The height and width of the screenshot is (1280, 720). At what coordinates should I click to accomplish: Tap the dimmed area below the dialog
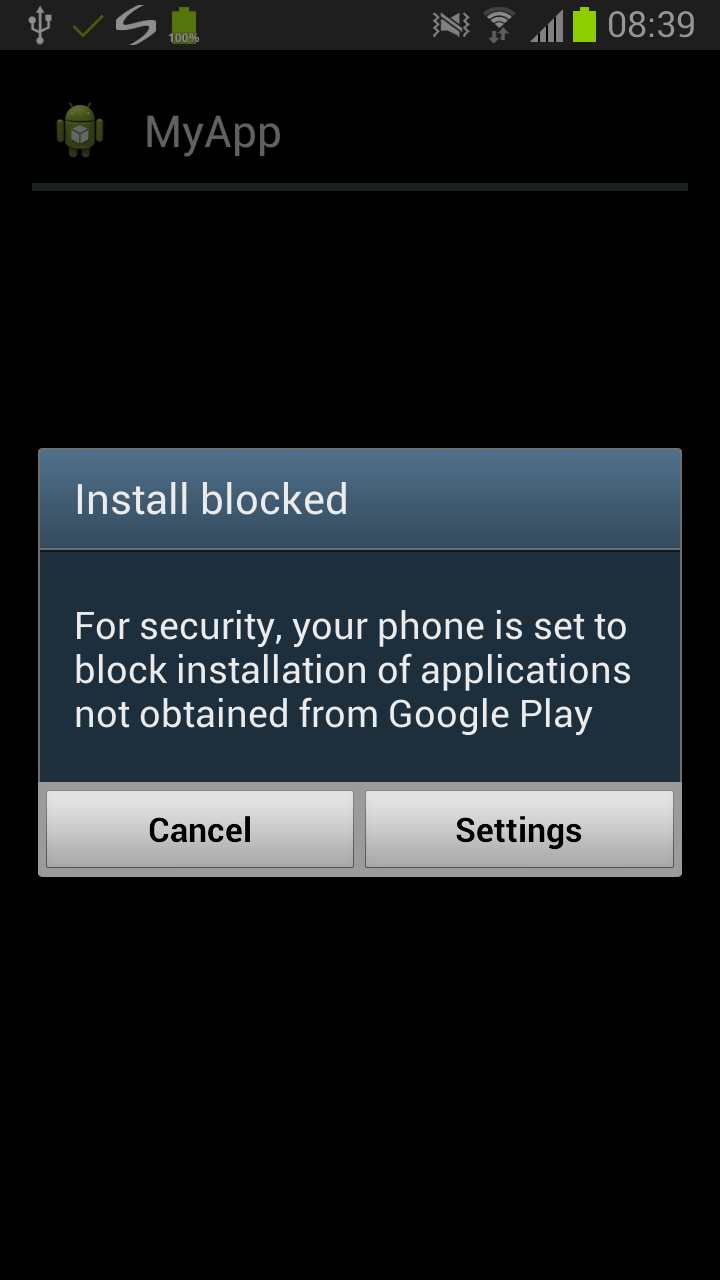point(360,1070)
